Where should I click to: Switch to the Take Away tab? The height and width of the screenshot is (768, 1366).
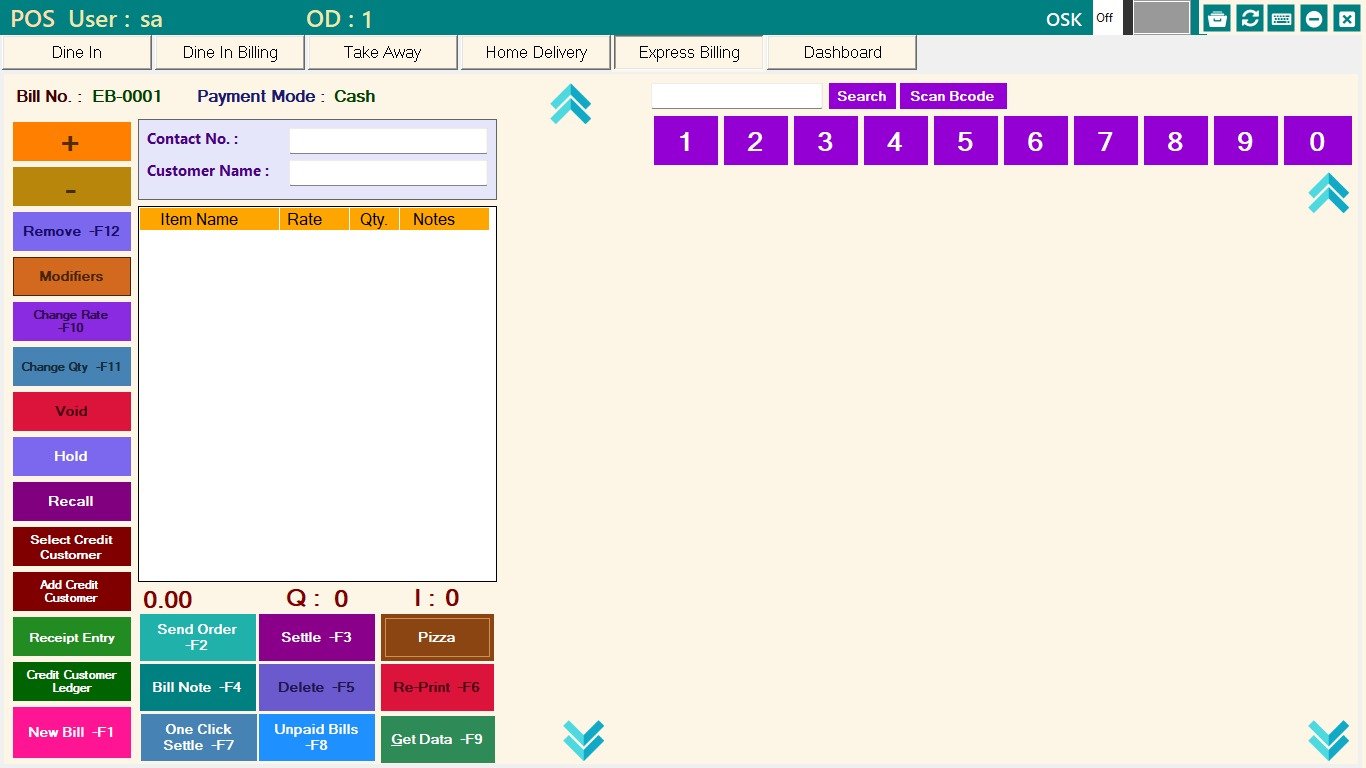pos(382,53)
